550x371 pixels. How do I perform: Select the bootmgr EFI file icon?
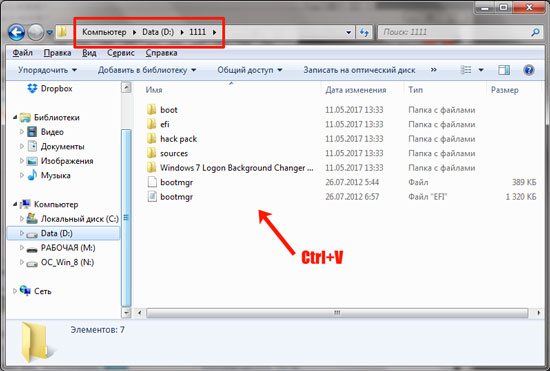tap(152, 196)
